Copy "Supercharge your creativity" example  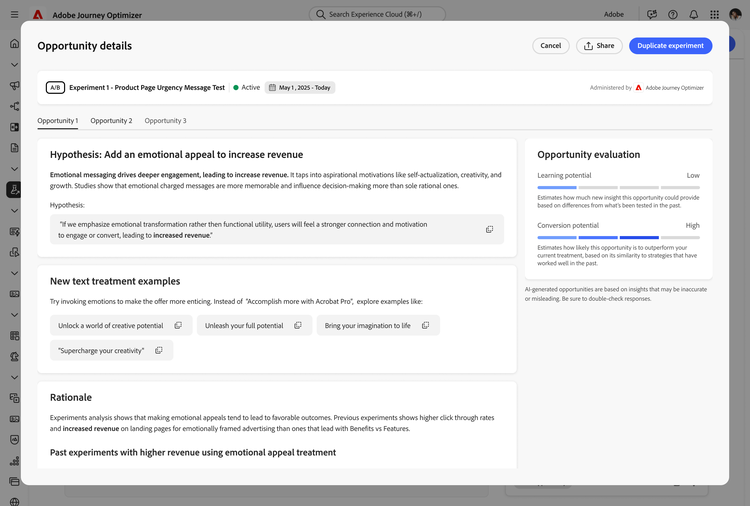pyautogui.click(x=158, y=351)
